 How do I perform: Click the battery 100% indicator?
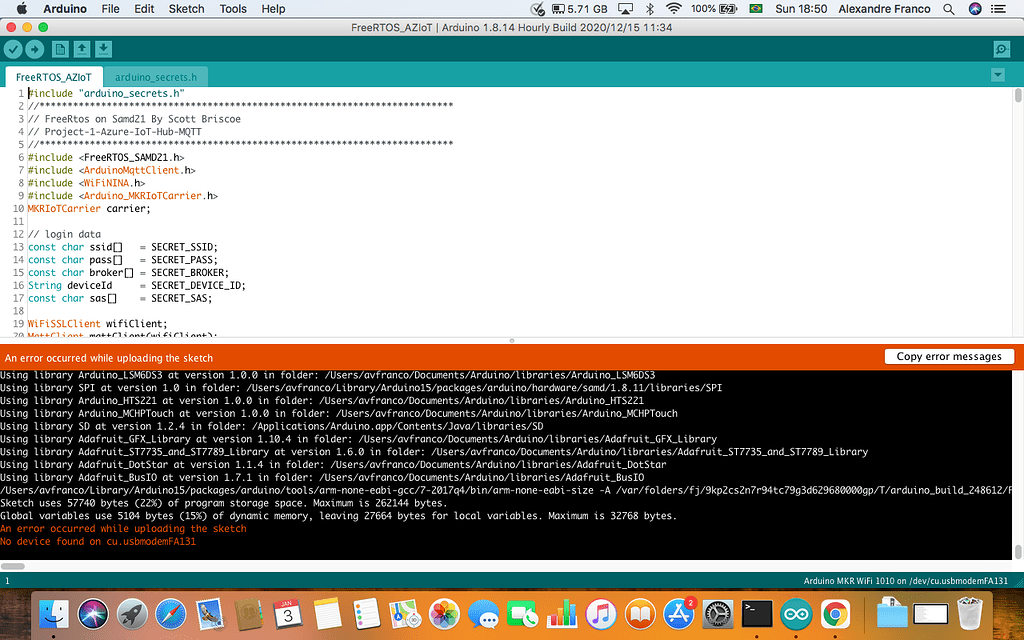(x=714, y=9)
